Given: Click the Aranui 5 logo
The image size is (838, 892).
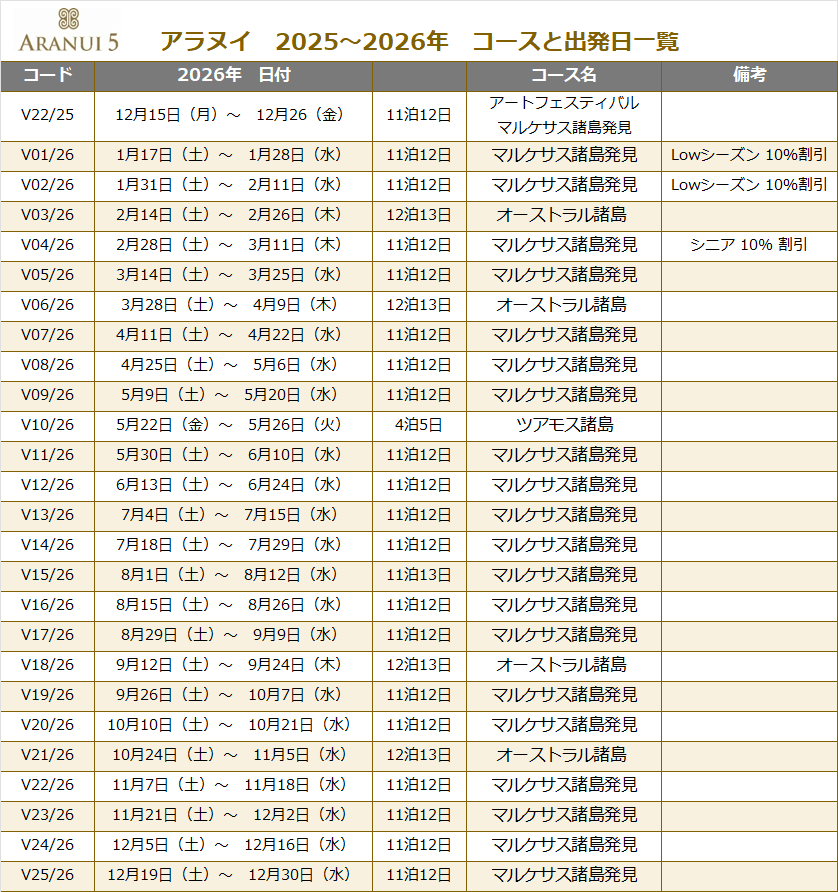Looking at the screenshot, I should coord(68,31).
